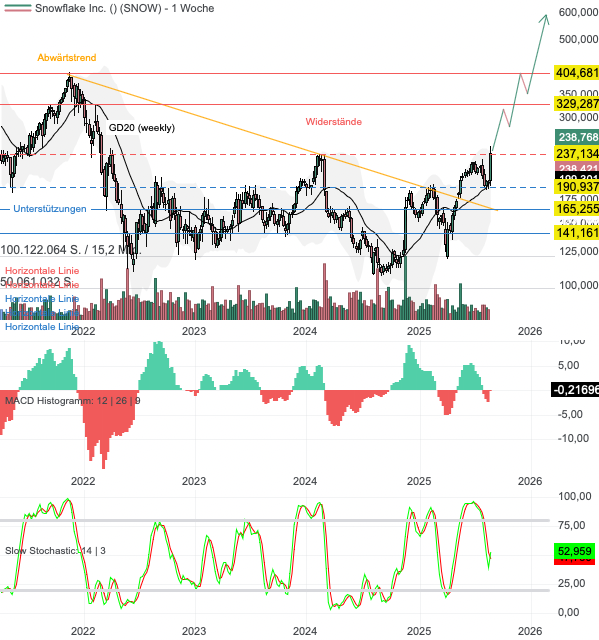Click the MACD Histogramm: 12 | 26 | 9 label
Screen dimensions: 599x640
[73, 401]
